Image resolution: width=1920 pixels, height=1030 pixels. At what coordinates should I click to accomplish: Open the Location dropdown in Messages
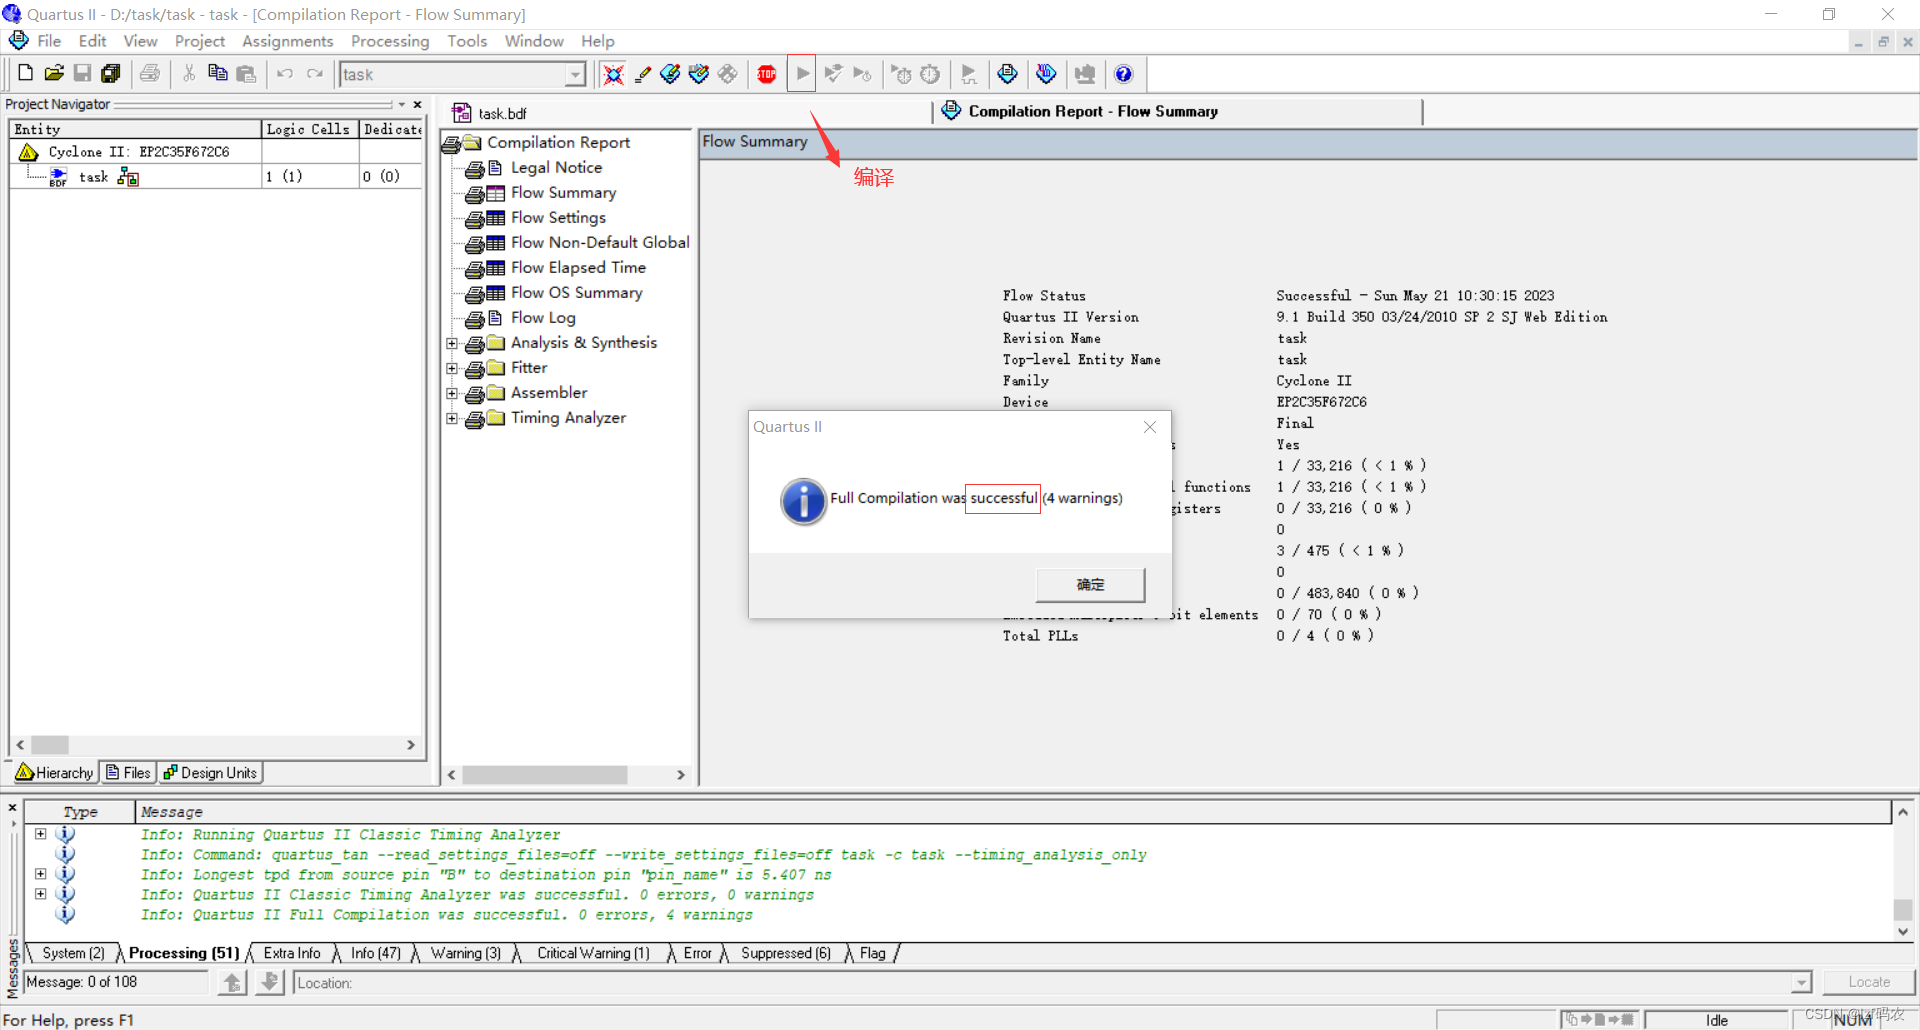pos(1801,983)
